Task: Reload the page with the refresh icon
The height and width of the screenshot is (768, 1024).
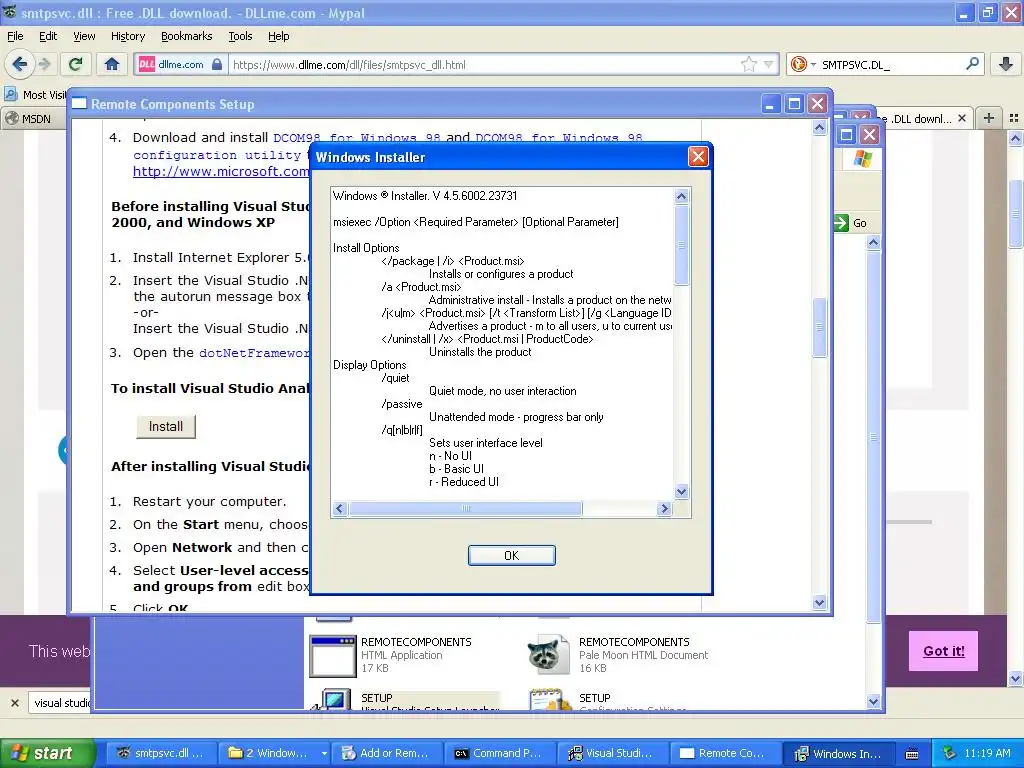Action: click(76, 64)
